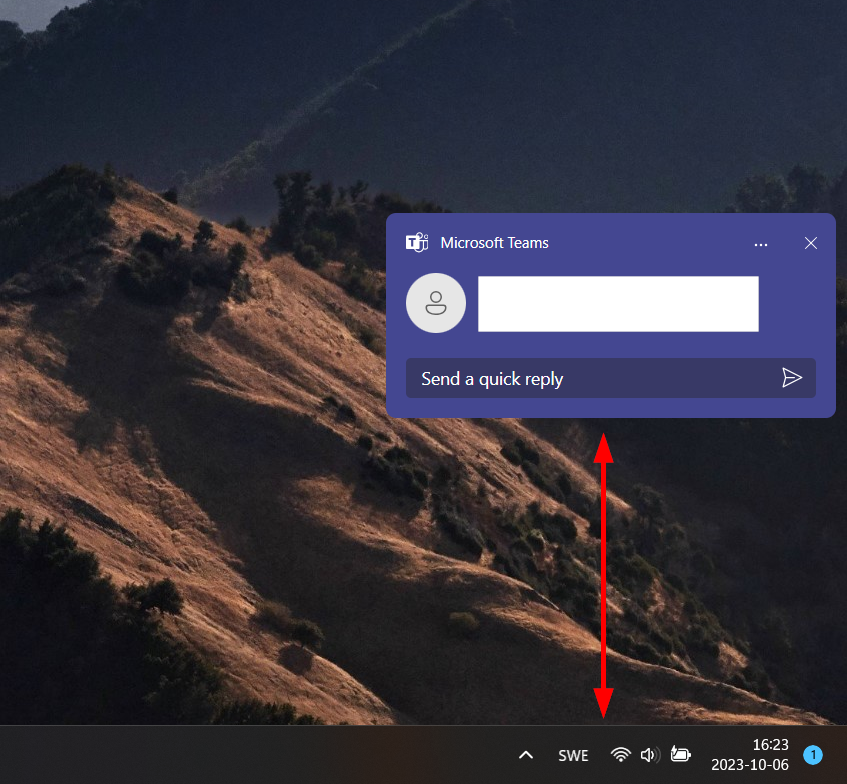Expand hidden system tray icons
The image size is (847, 784).
(x=525, y=755)
